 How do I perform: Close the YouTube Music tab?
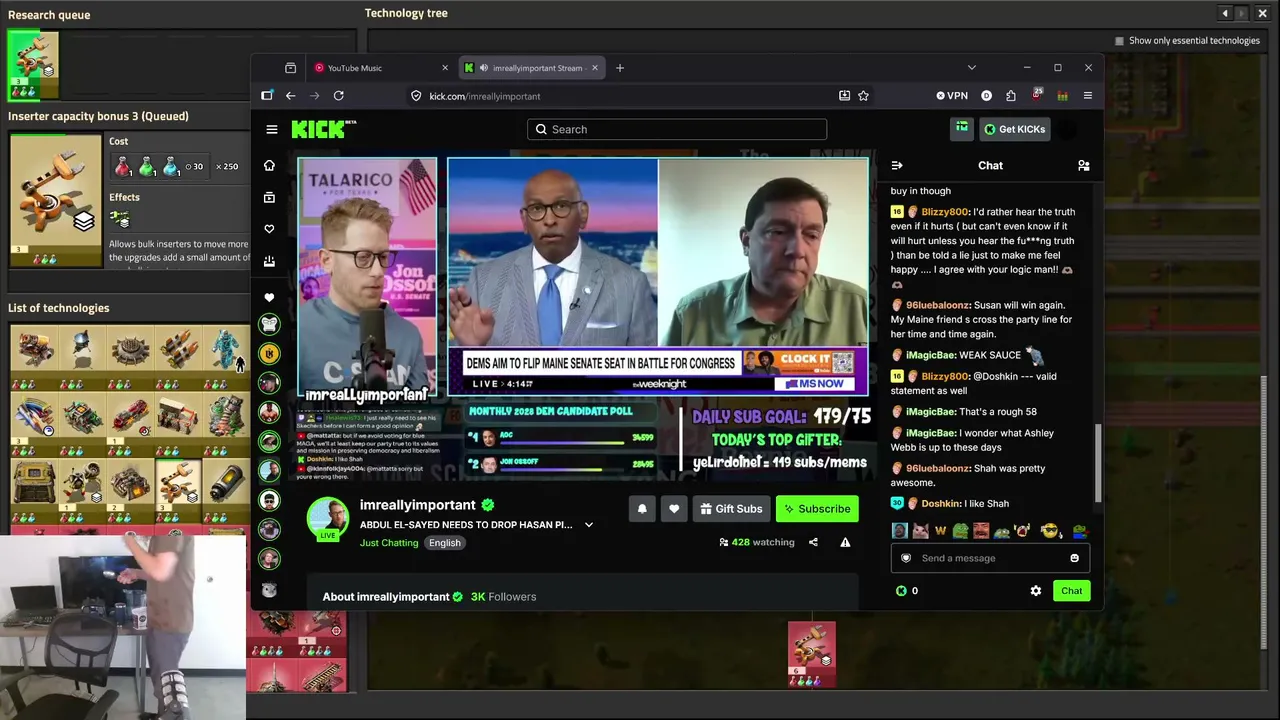[445, 68]
